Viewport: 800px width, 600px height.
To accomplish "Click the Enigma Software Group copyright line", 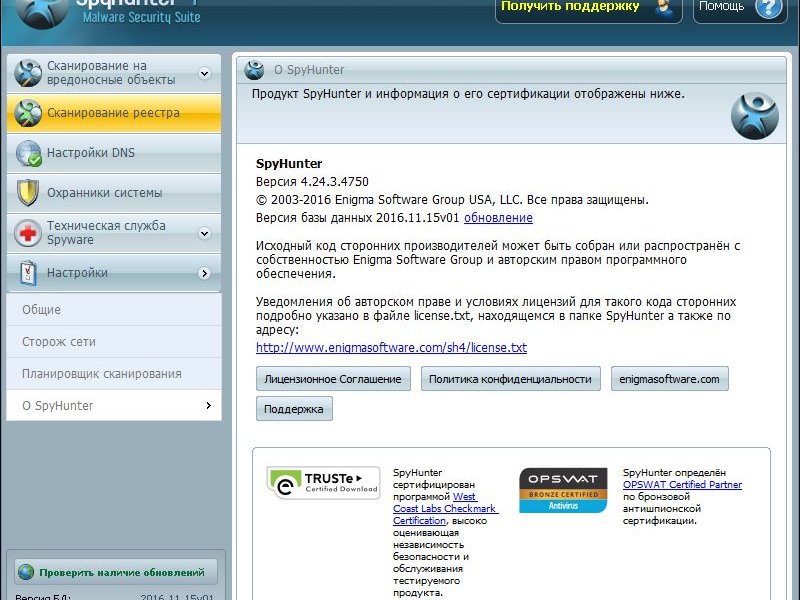I will (452, 199).
